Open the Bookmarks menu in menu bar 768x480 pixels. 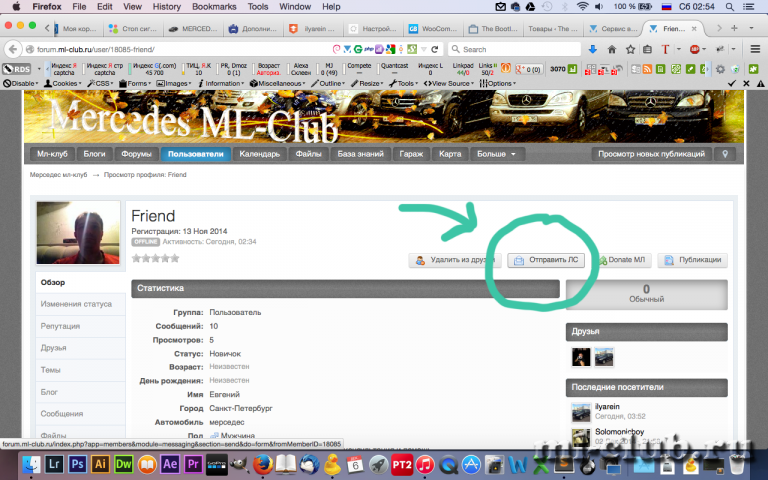point(214,7)
